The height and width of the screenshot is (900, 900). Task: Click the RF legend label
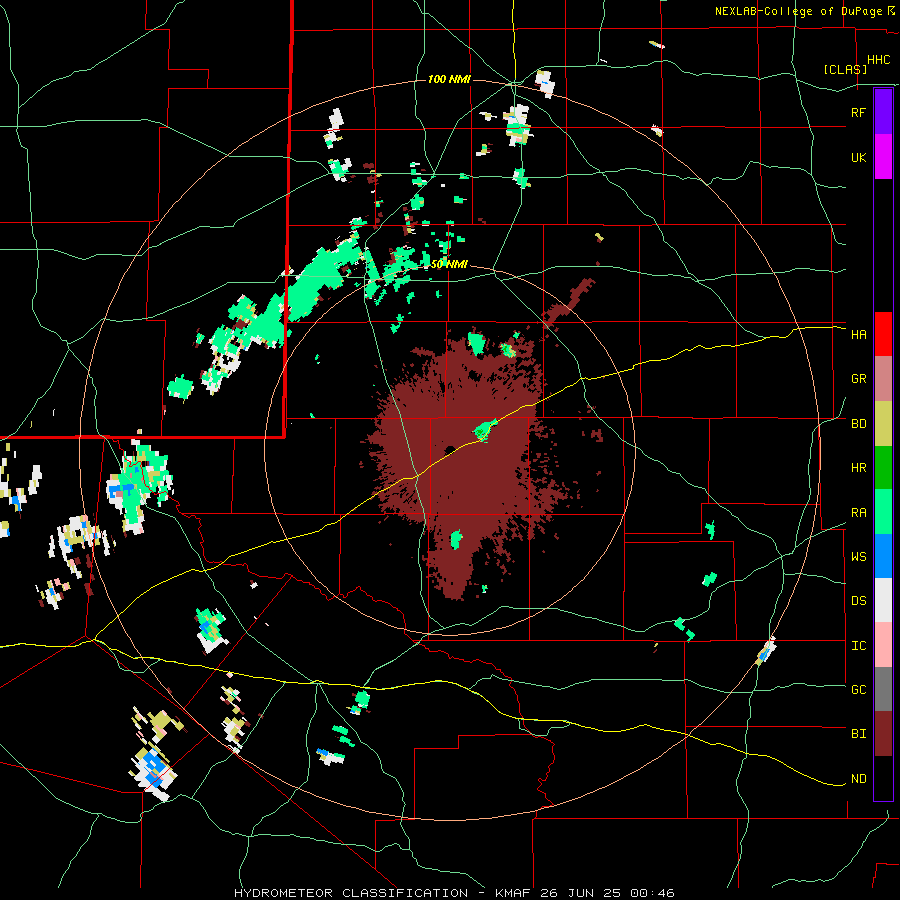(x=858, y=112)
